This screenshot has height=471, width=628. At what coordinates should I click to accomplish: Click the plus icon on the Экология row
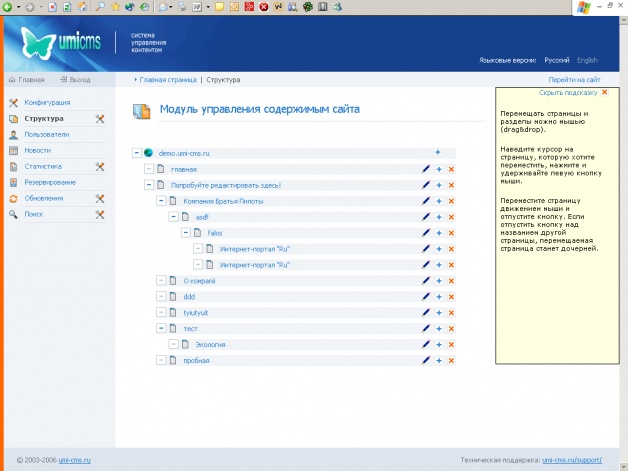438,344
